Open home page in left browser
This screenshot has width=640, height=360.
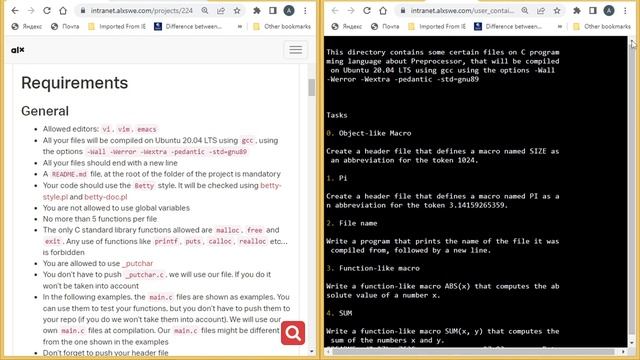62,11
